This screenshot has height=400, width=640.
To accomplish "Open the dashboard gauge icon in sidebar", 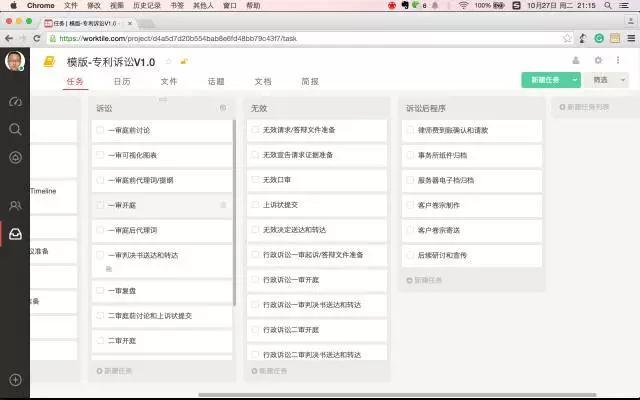I will (16, 101).
